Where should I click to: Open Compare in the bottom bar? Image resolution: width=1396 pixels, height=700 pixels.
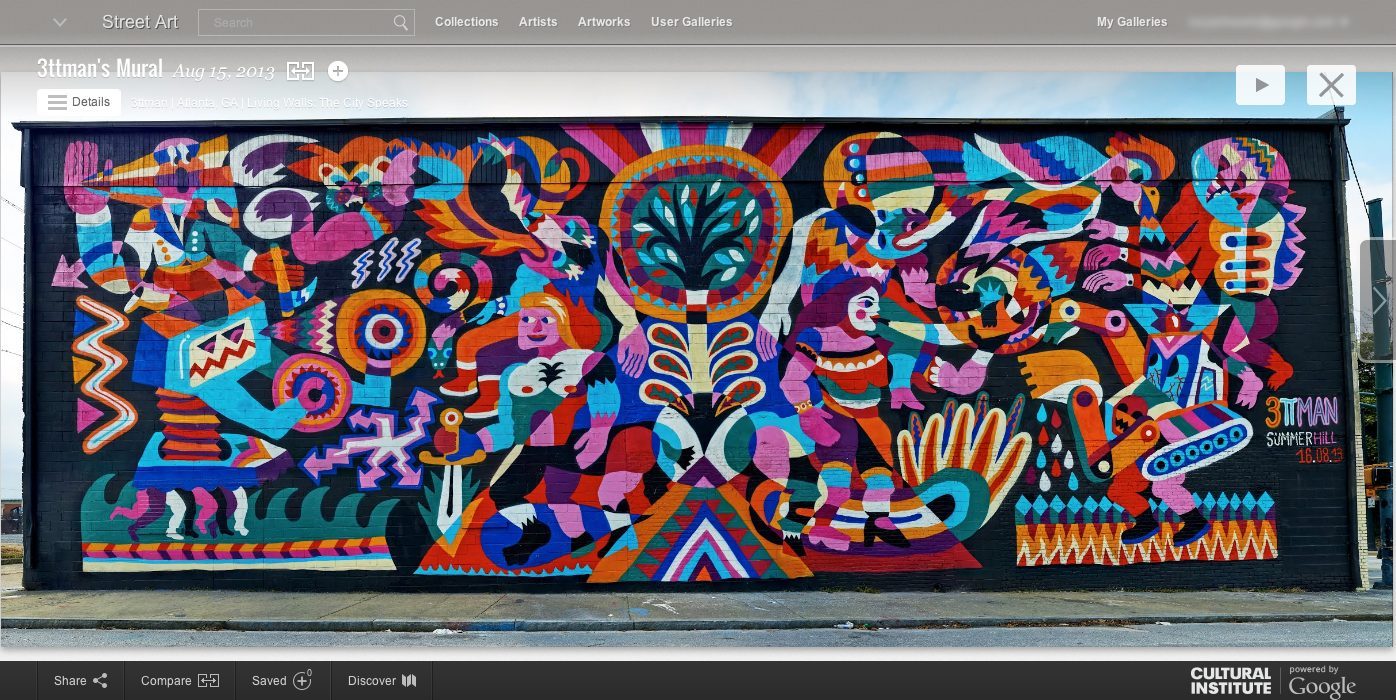pos(180,681)
